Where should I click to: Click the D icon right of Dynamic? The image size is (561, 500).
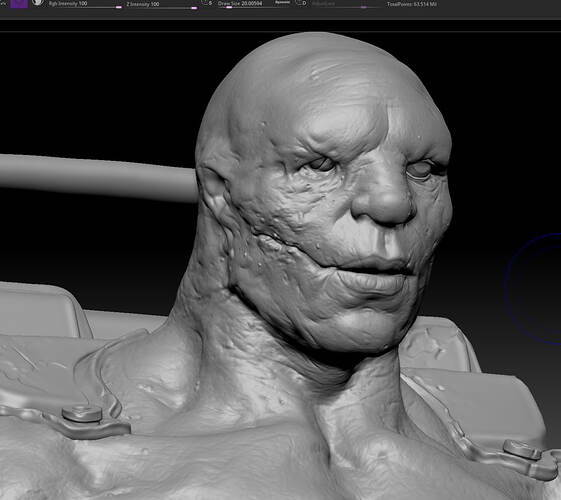tap(302, 3)
